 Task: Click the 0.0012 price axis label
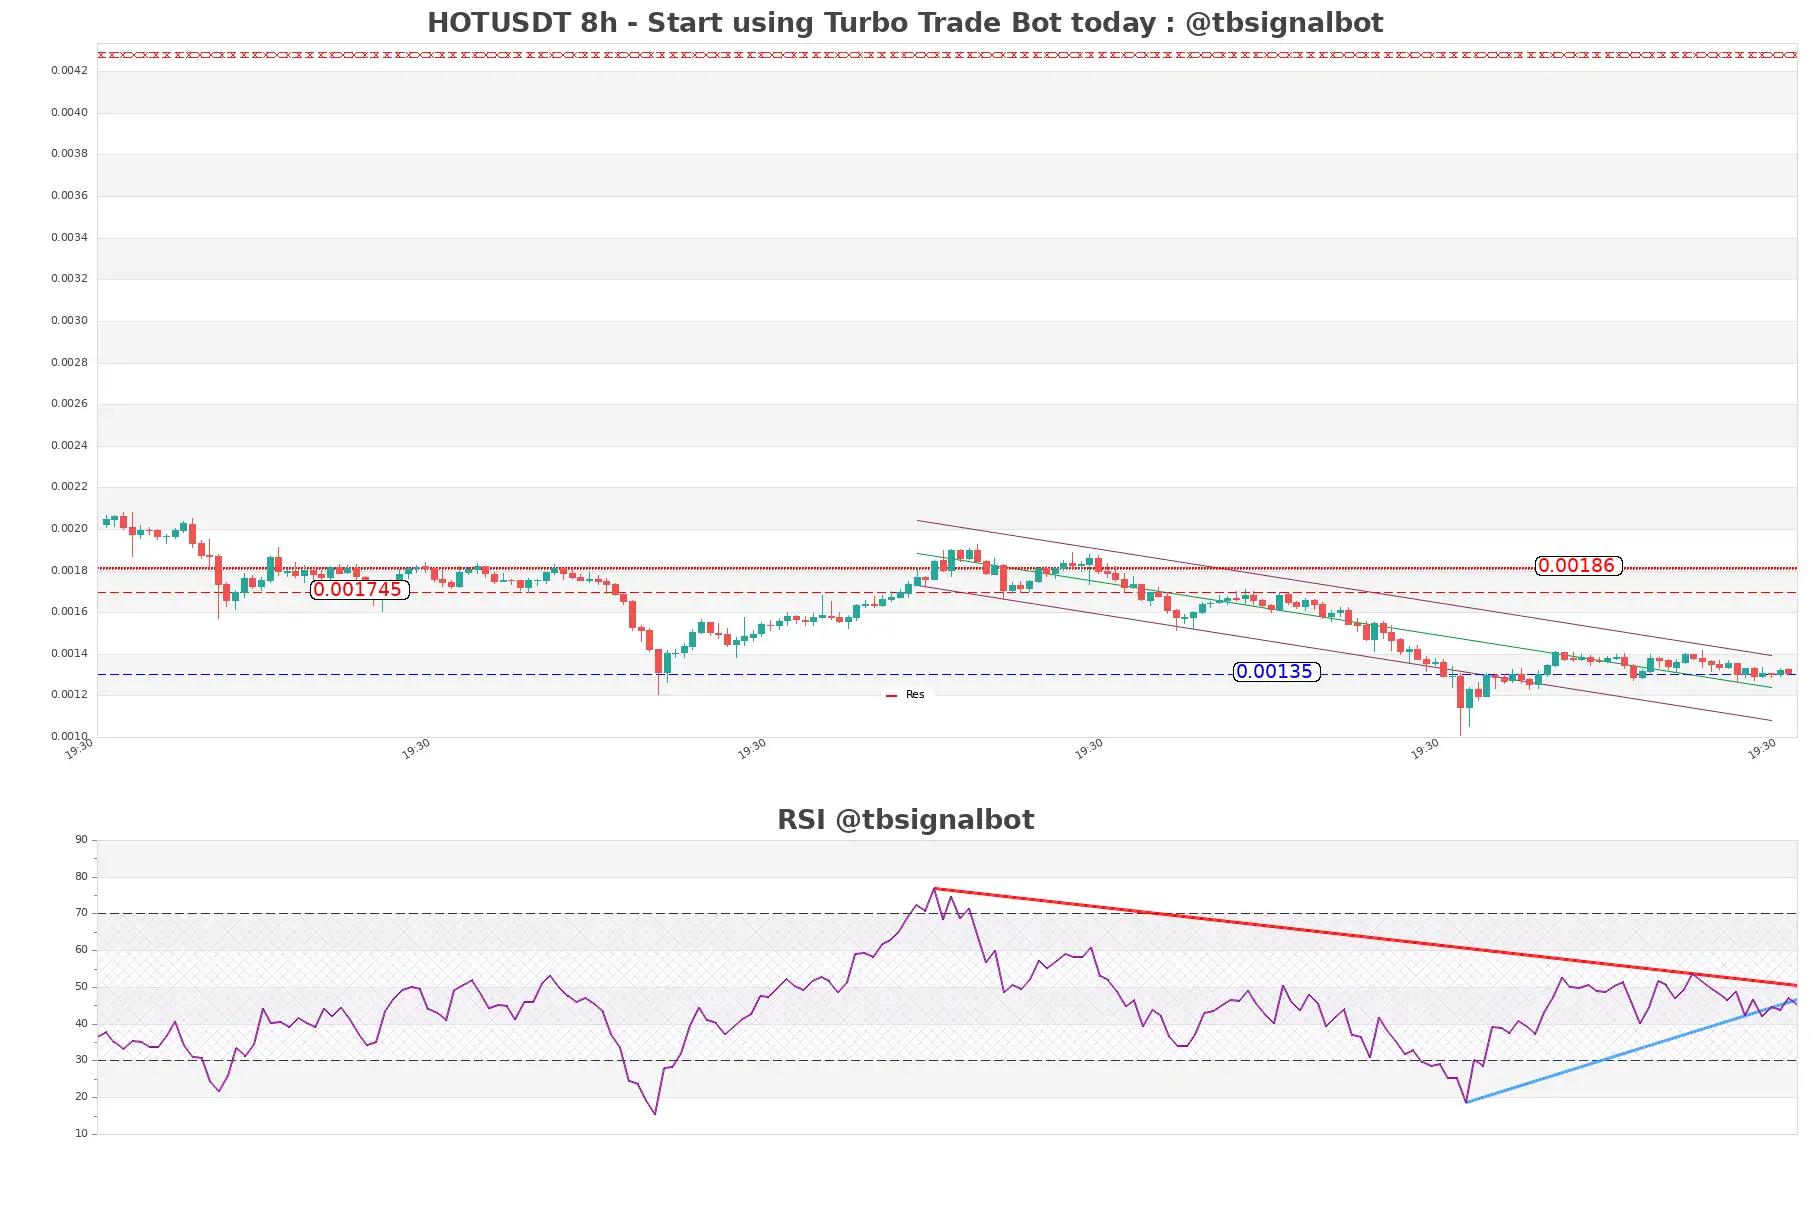tap(69, 695)
